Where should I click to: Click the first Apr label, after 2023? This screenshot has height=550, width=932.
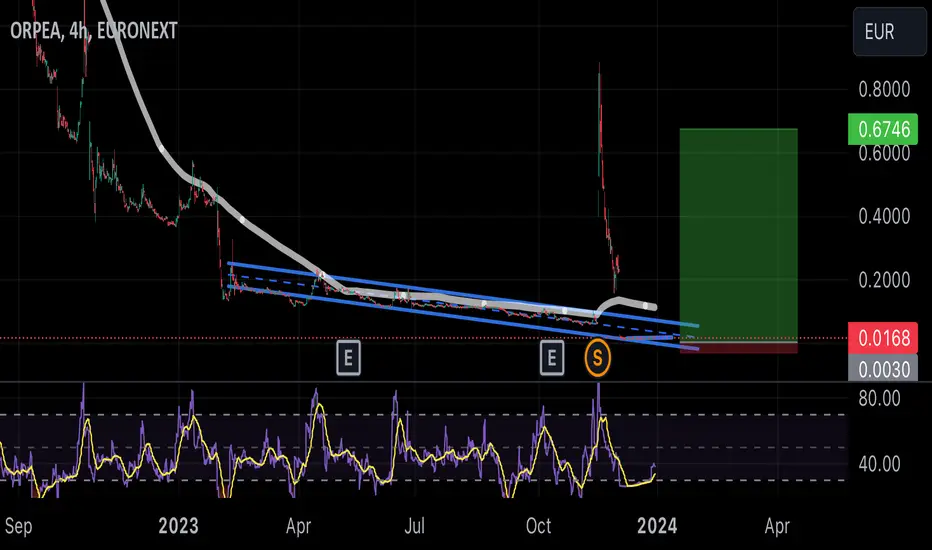point(298,526)
